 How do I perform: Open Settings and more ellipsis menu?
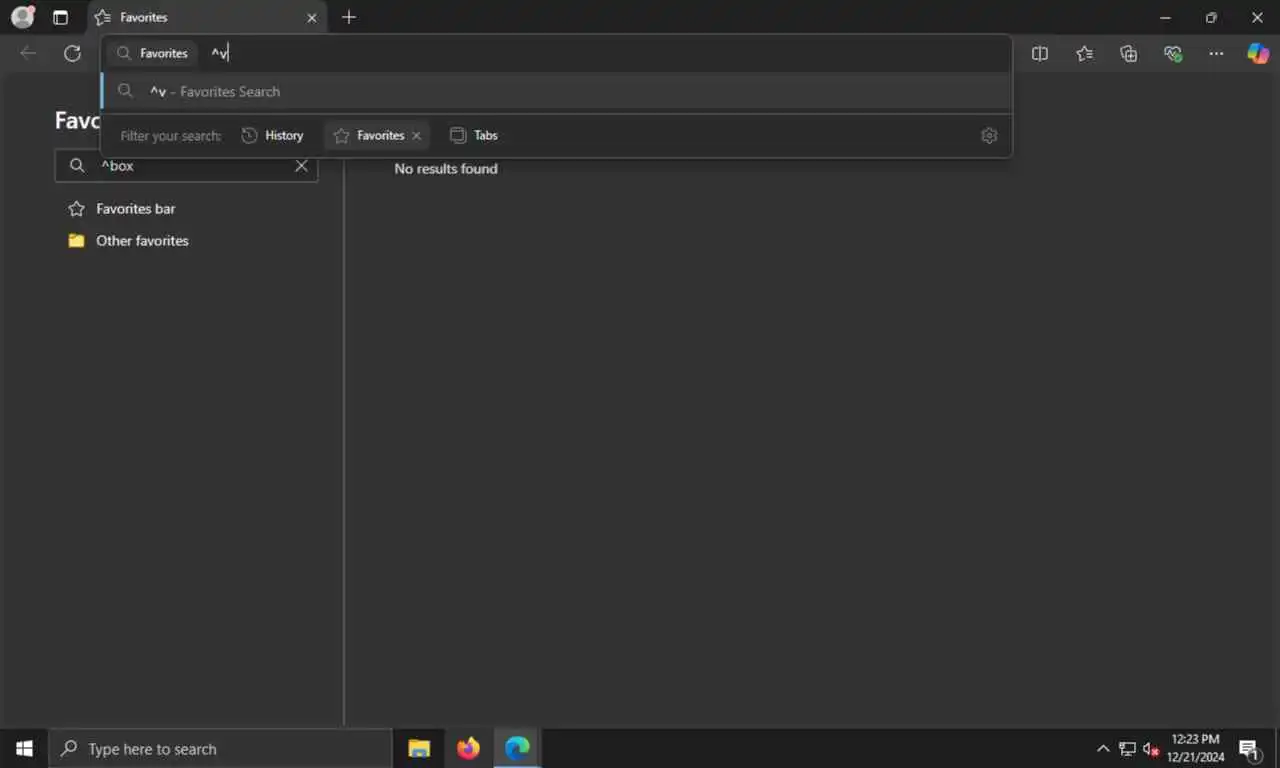[x=1216, y=53]
